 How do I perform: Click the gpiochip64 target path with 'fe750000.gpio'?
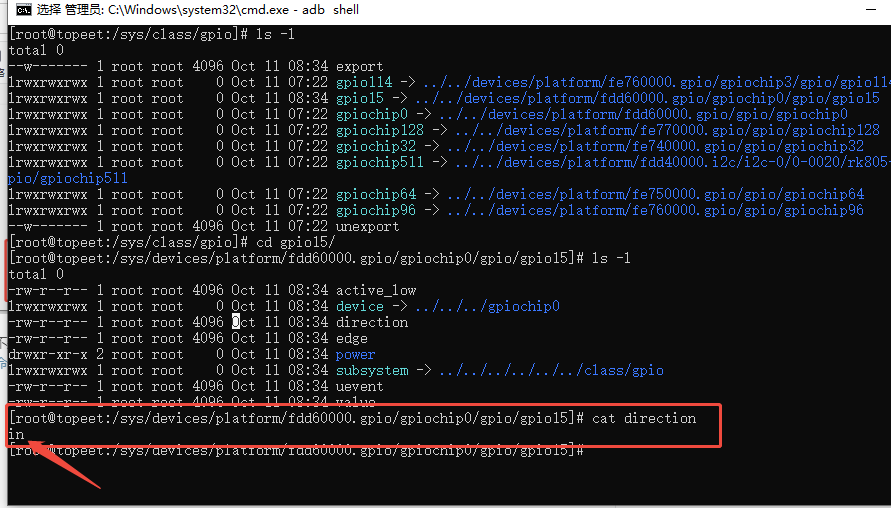click(655, 194)
